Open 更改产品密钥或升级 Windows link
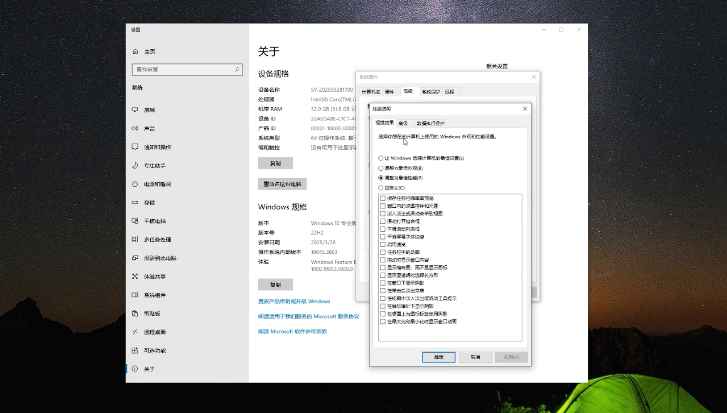This screenshot has width=727, height=413. pyautogui.click(x=294, y=301)
